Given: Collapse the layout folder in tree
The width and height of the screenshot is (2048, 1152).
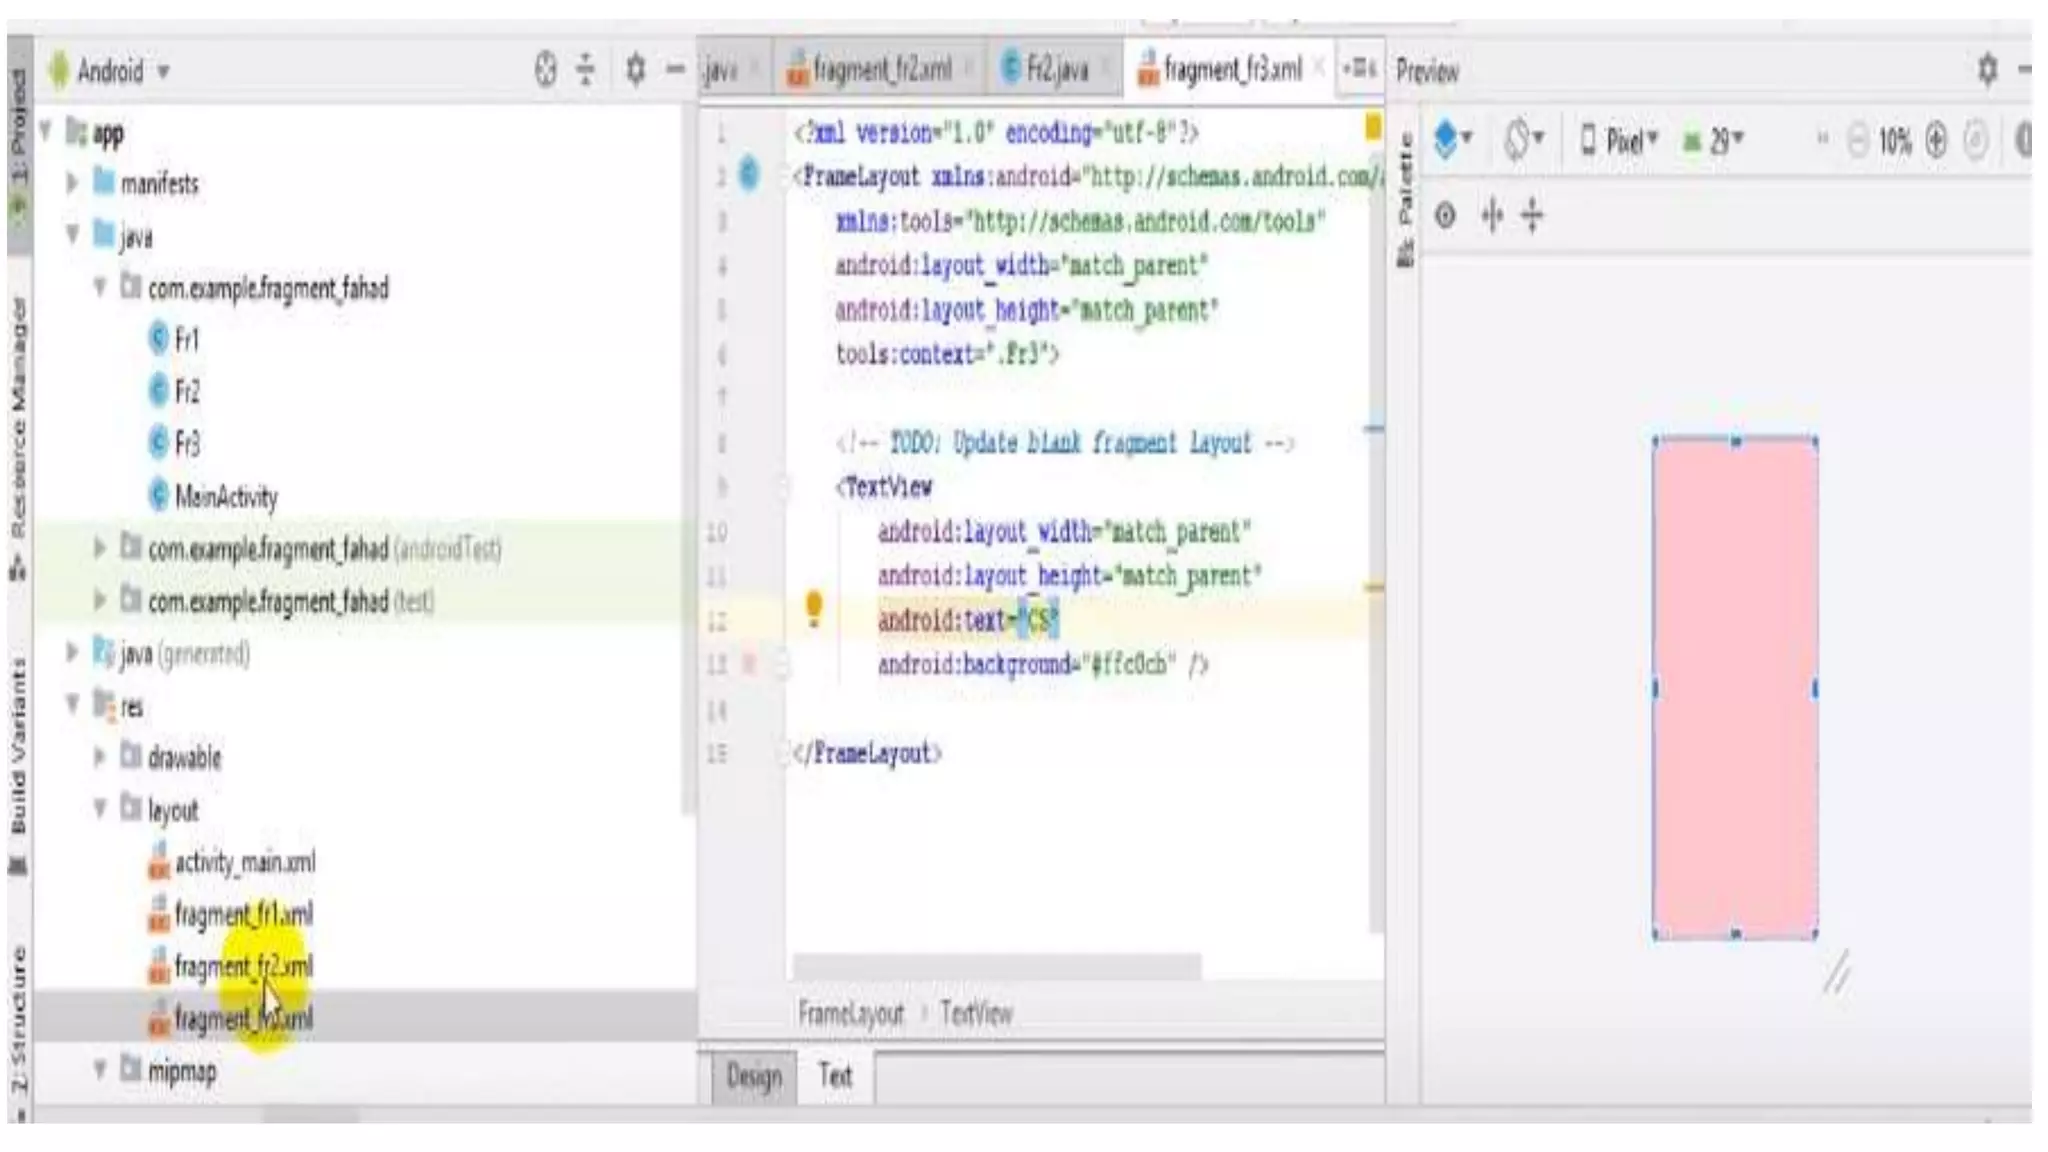Looking at the screenshot, I should click(100, 808).
